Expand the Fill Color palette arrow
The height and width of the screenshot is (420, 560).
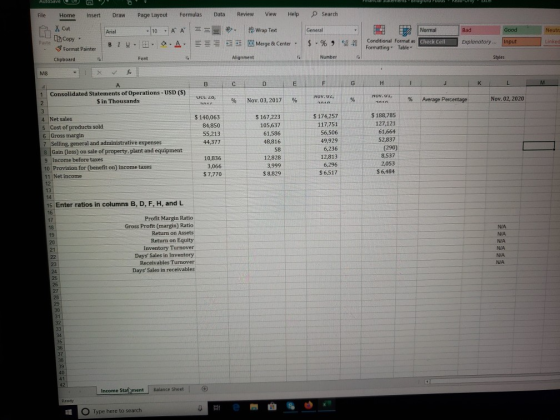coord(170,45)
